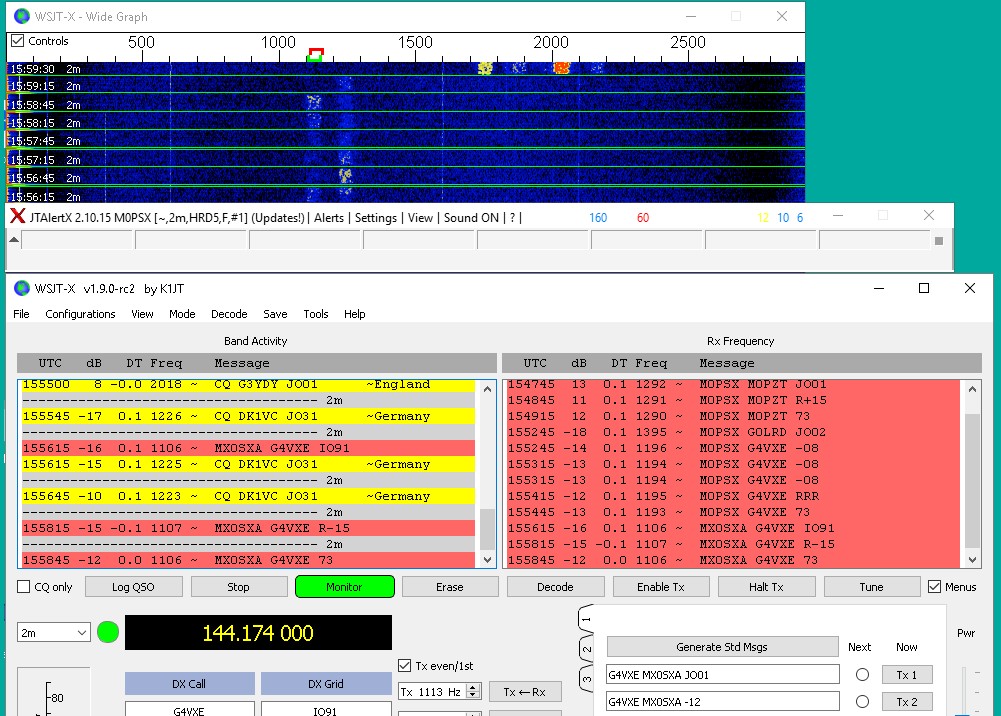Image resolution: width=1001 pixels, height=716 pixels.
Task: Switch to message tab 1
Action: (586, 619)
